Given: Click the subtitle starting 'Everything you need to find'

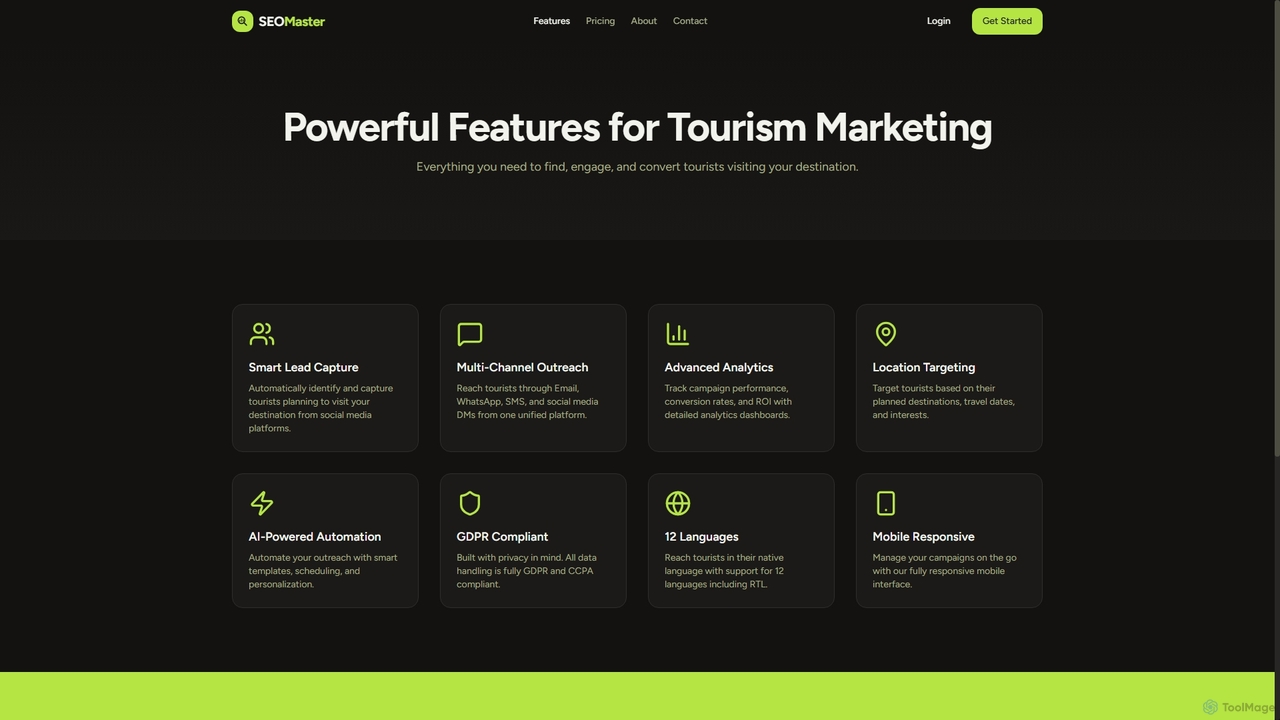Looking at the screenshot, I should (637, 167).
